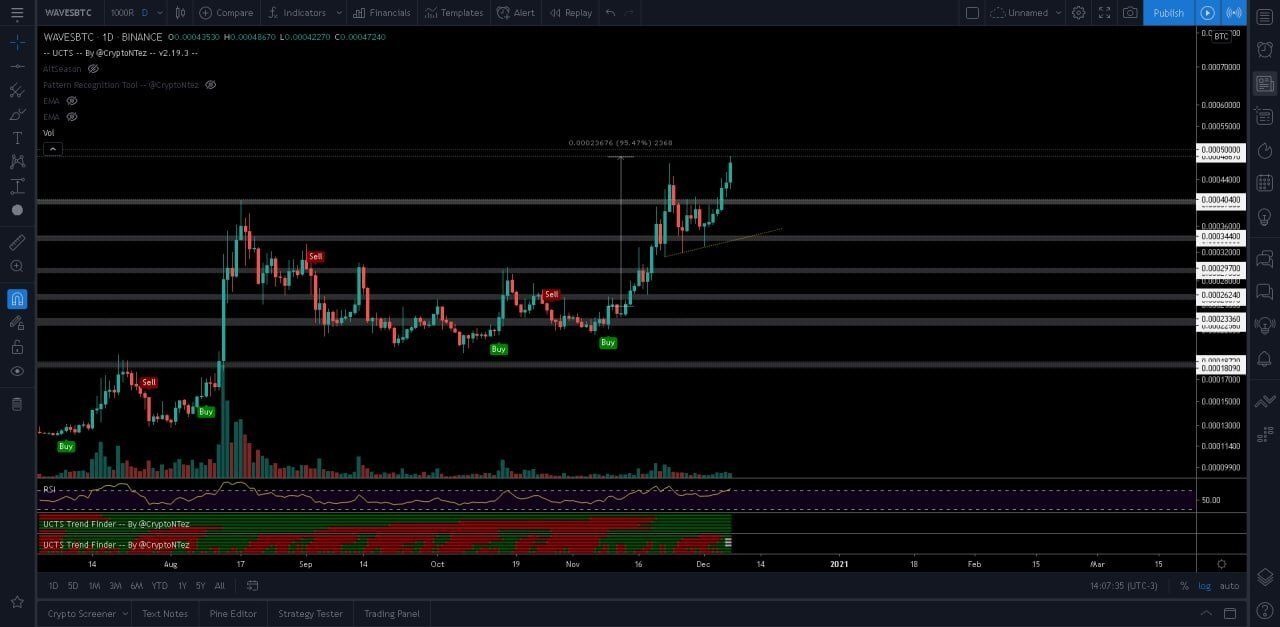Open the help question mark icon
The image size is (1280, 627).
(x=1265, y=610)
